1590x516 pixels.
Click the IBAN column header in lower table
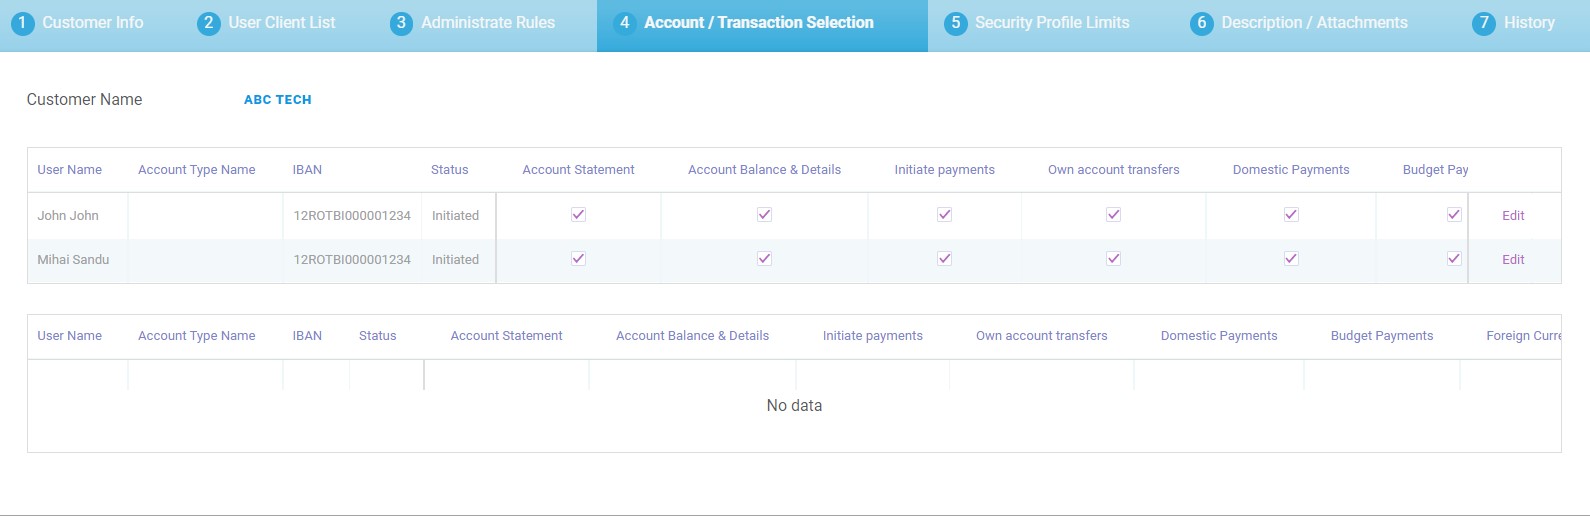(x=307, y=336)
